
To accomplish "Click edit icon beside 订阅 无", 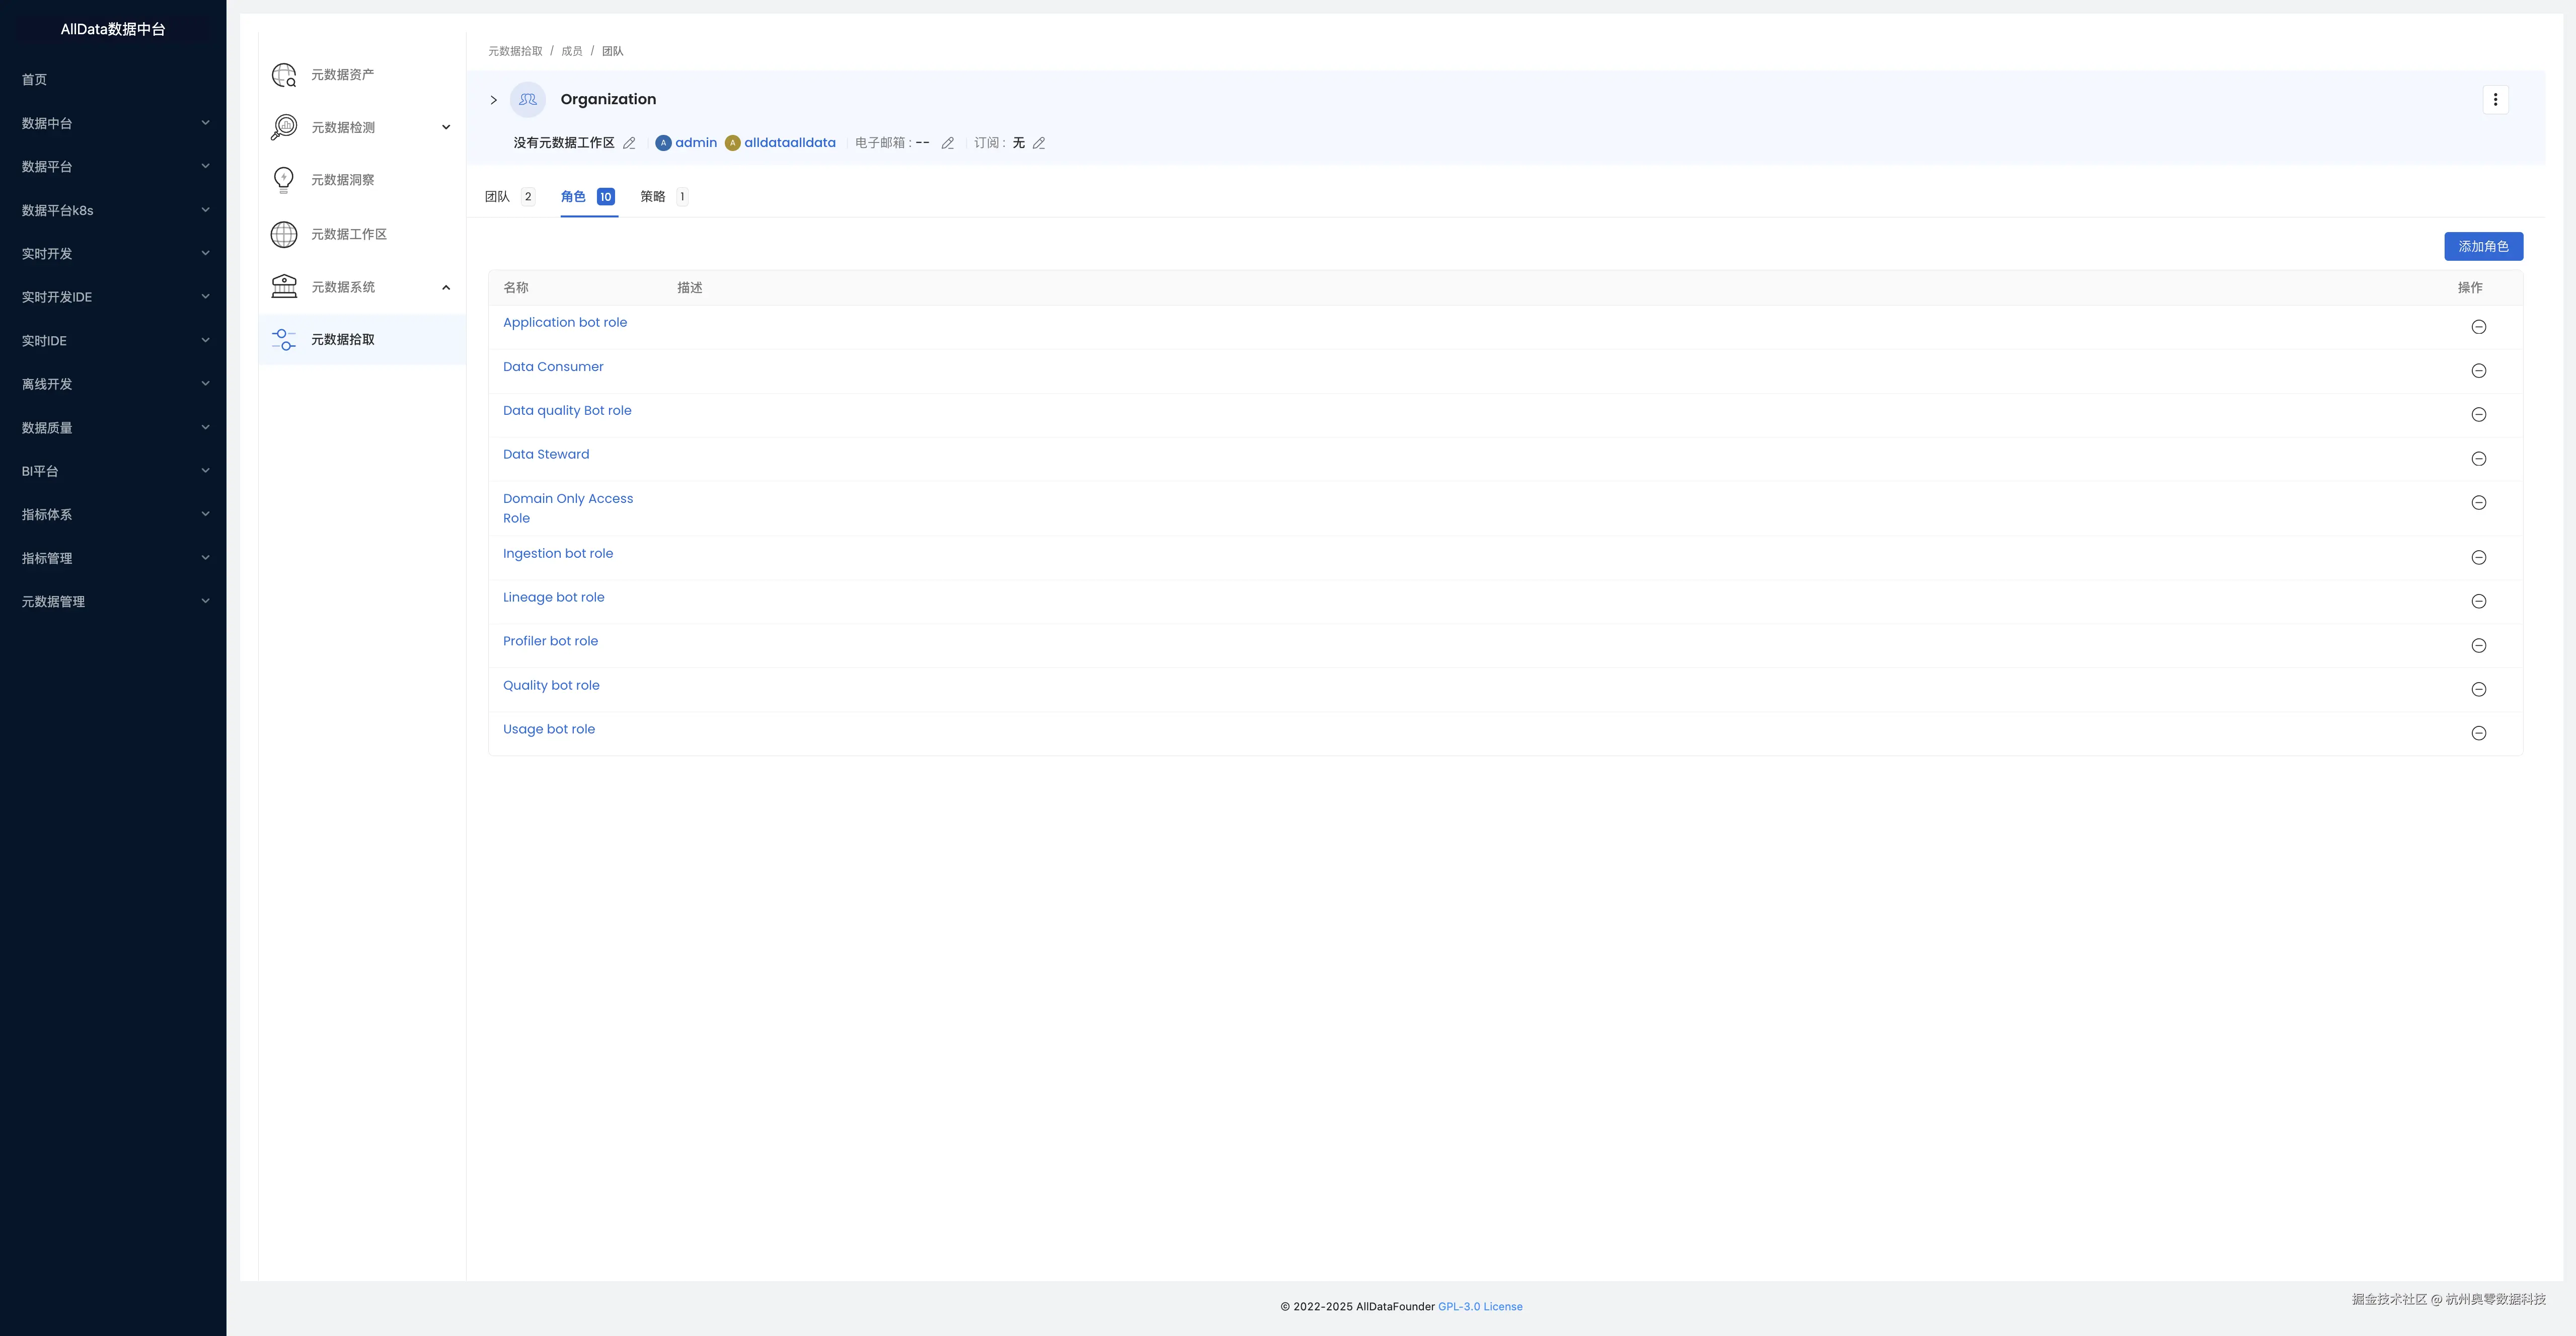I will pos(1039,143).
